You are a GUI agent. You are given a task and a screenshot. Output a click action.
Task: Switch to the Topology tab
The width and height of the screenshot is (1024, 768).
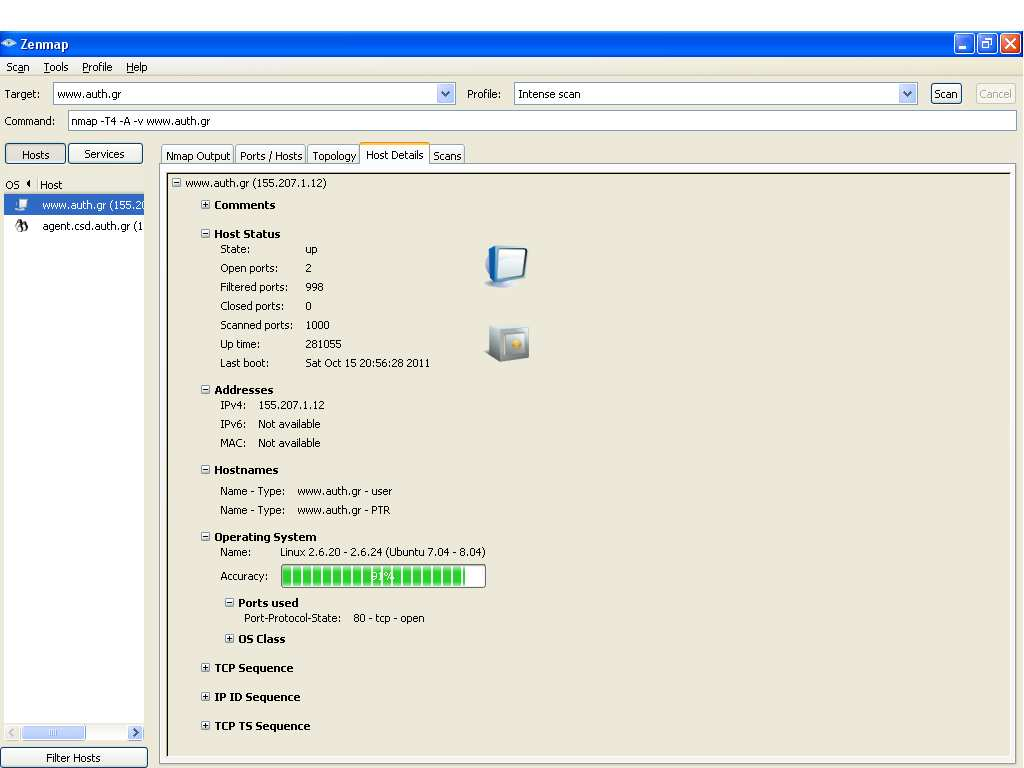[334, 155]
